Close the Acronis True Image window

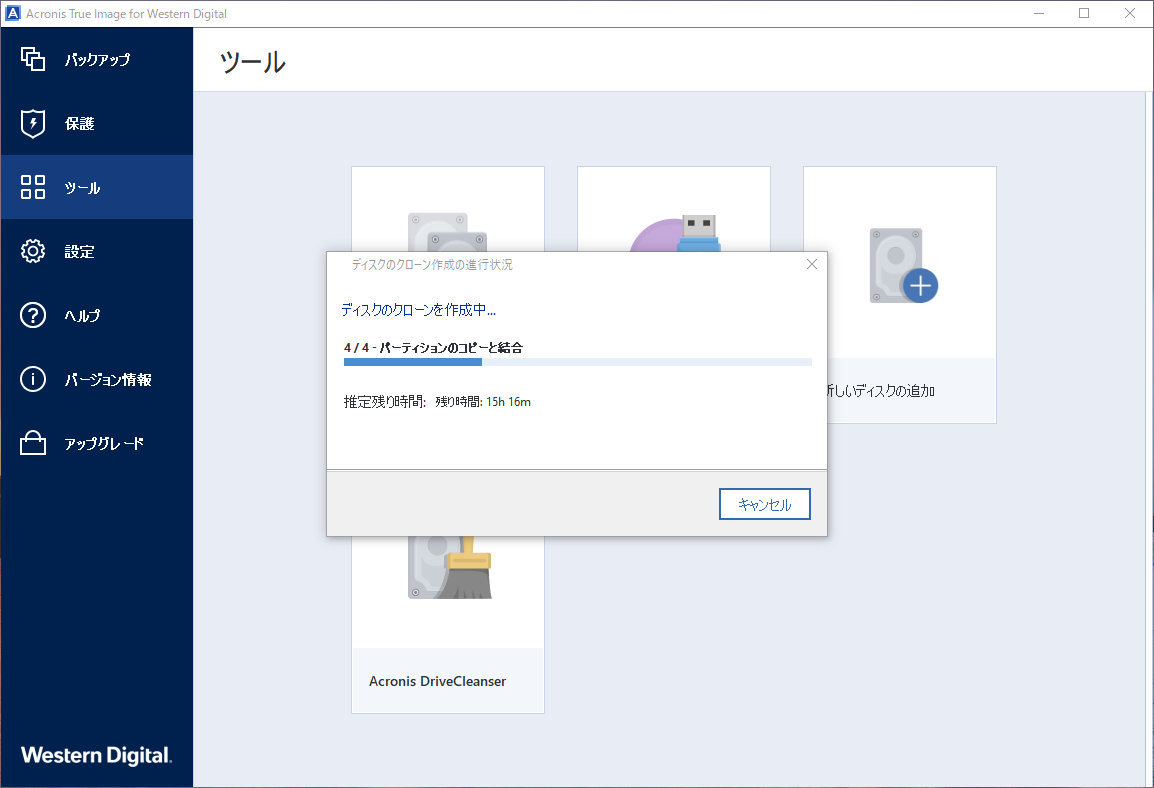pyautogui.click(x=1130, y=13)
